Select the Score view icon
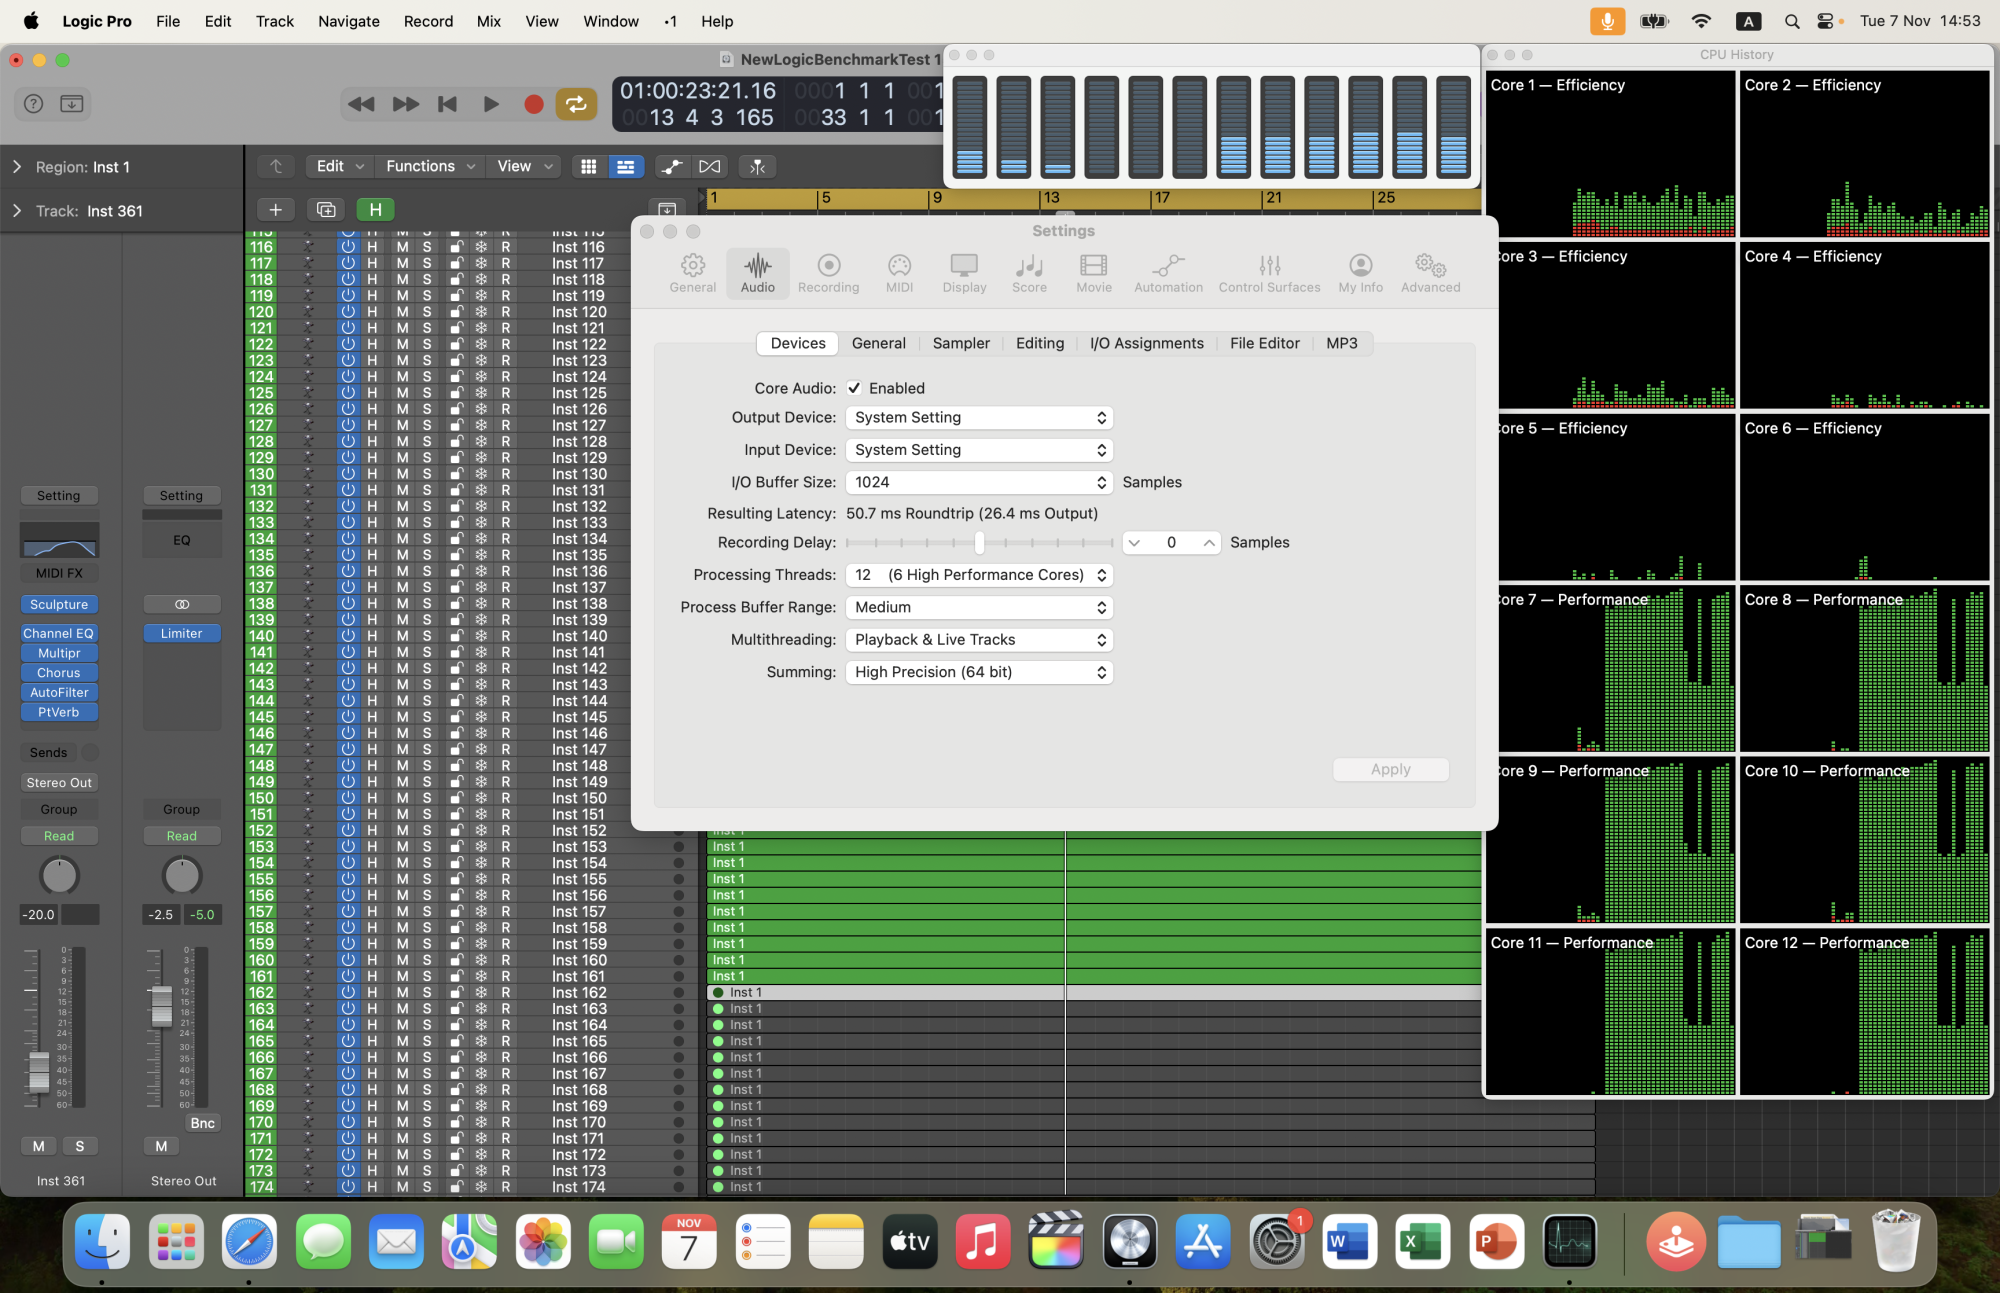The image size is (2000, 1293). point(1029,270)
